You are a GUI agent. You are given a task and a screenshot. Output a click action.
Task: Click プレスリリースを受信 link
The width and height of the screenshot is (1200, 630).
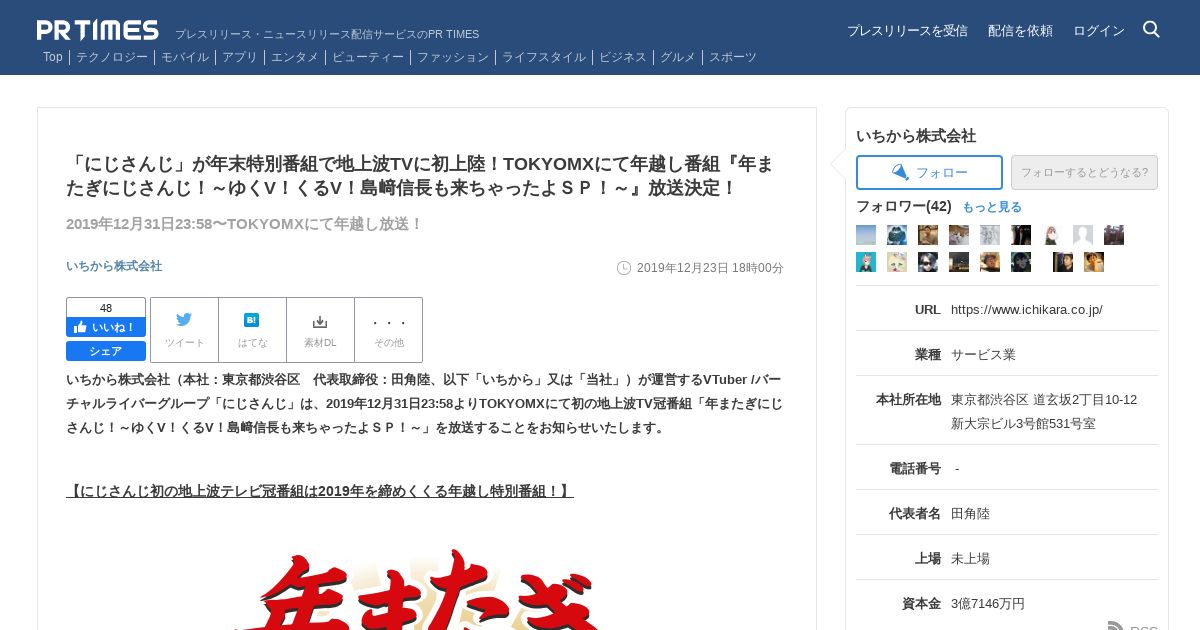pyautogui.click(x=907, y=31)
